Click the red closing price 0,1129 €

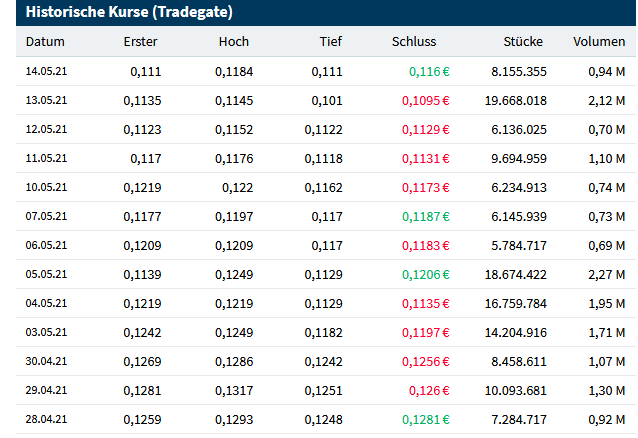tap(425, 130)
